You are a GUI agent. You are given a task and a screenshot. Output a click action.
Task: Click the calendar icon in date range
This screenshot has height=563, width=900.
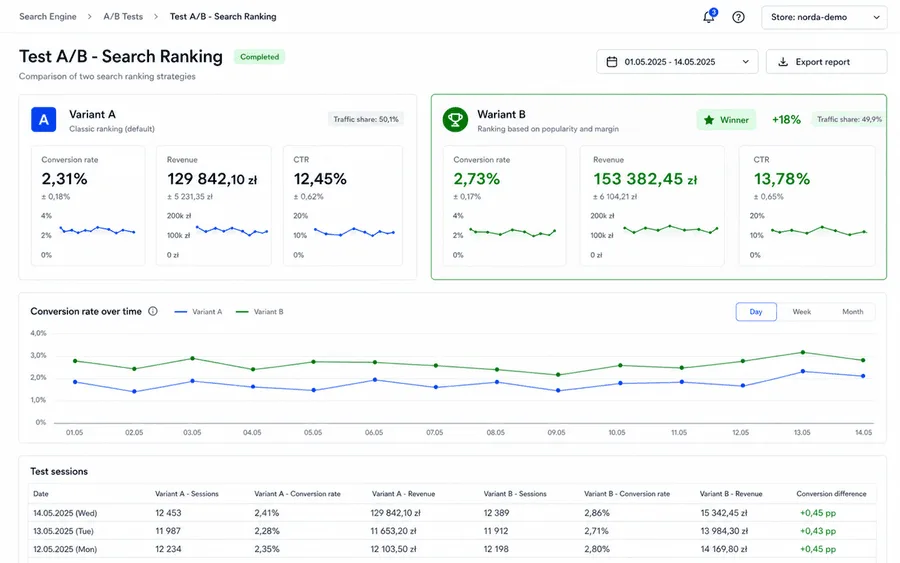click(612, 61)
